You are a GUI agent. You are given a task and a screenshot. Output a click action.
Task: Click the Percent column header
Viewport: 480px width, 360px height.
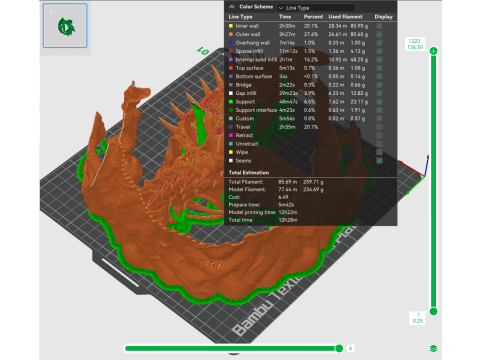(x=313, y=17)
